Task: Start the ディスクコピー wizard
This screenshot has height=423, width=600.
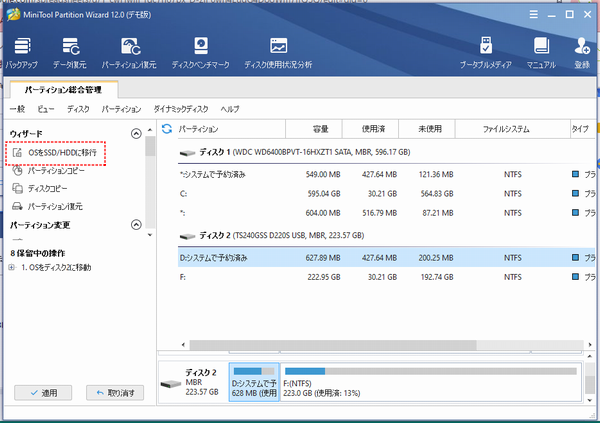Action: [40, 188]
